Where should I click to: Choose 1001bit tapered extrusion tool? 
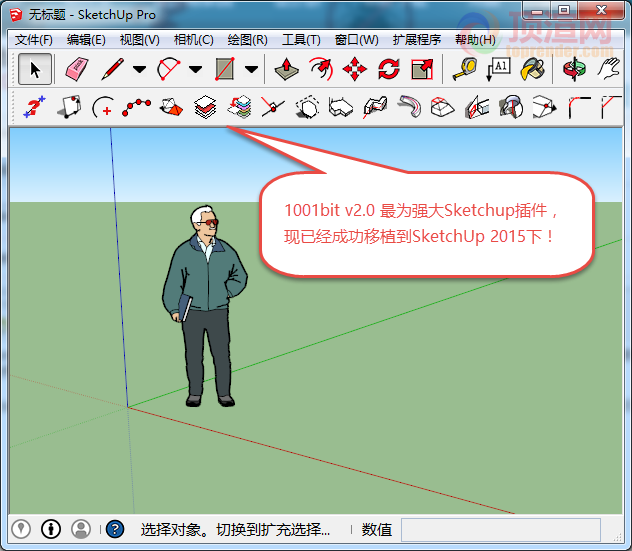click(x=442, y=107)
